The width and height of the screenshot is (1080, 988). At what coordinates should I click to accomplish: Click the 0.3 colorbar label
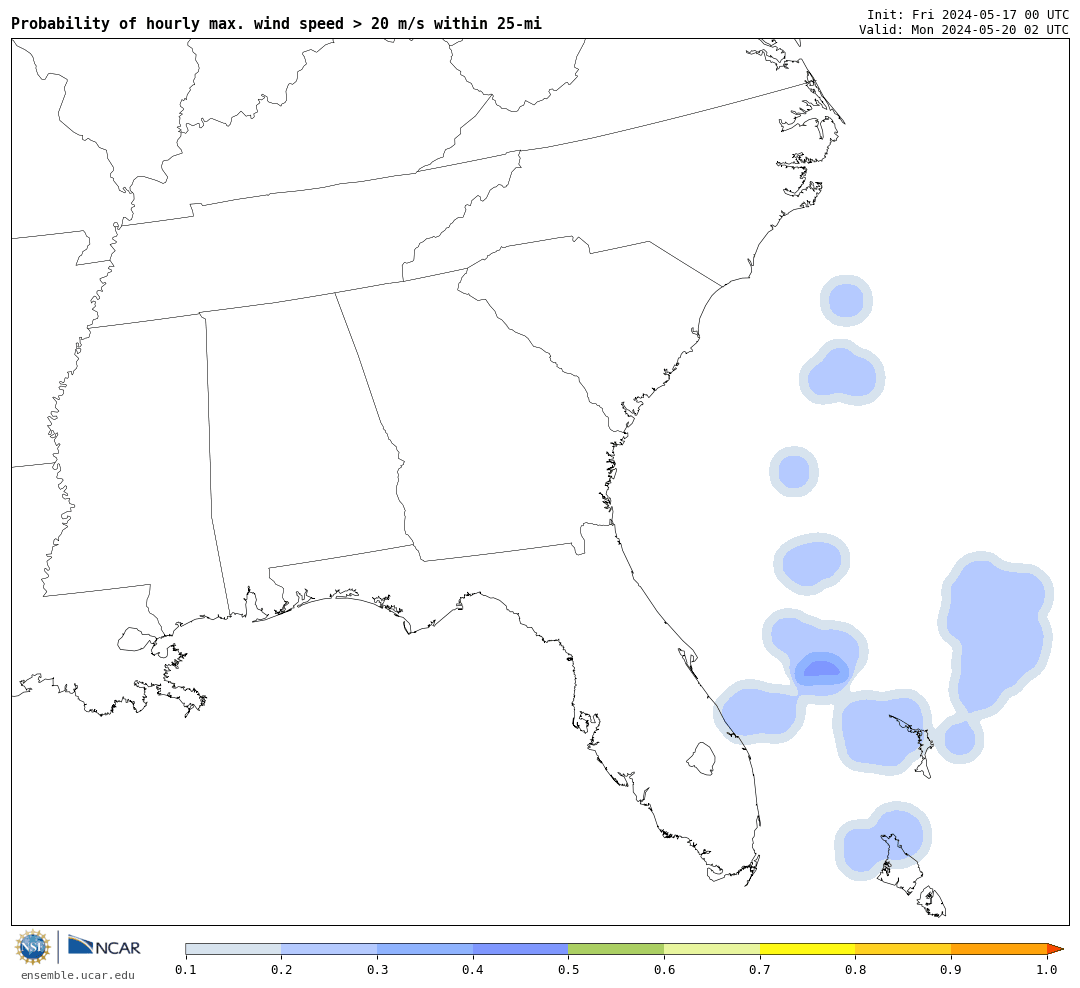tap(377, 970)
